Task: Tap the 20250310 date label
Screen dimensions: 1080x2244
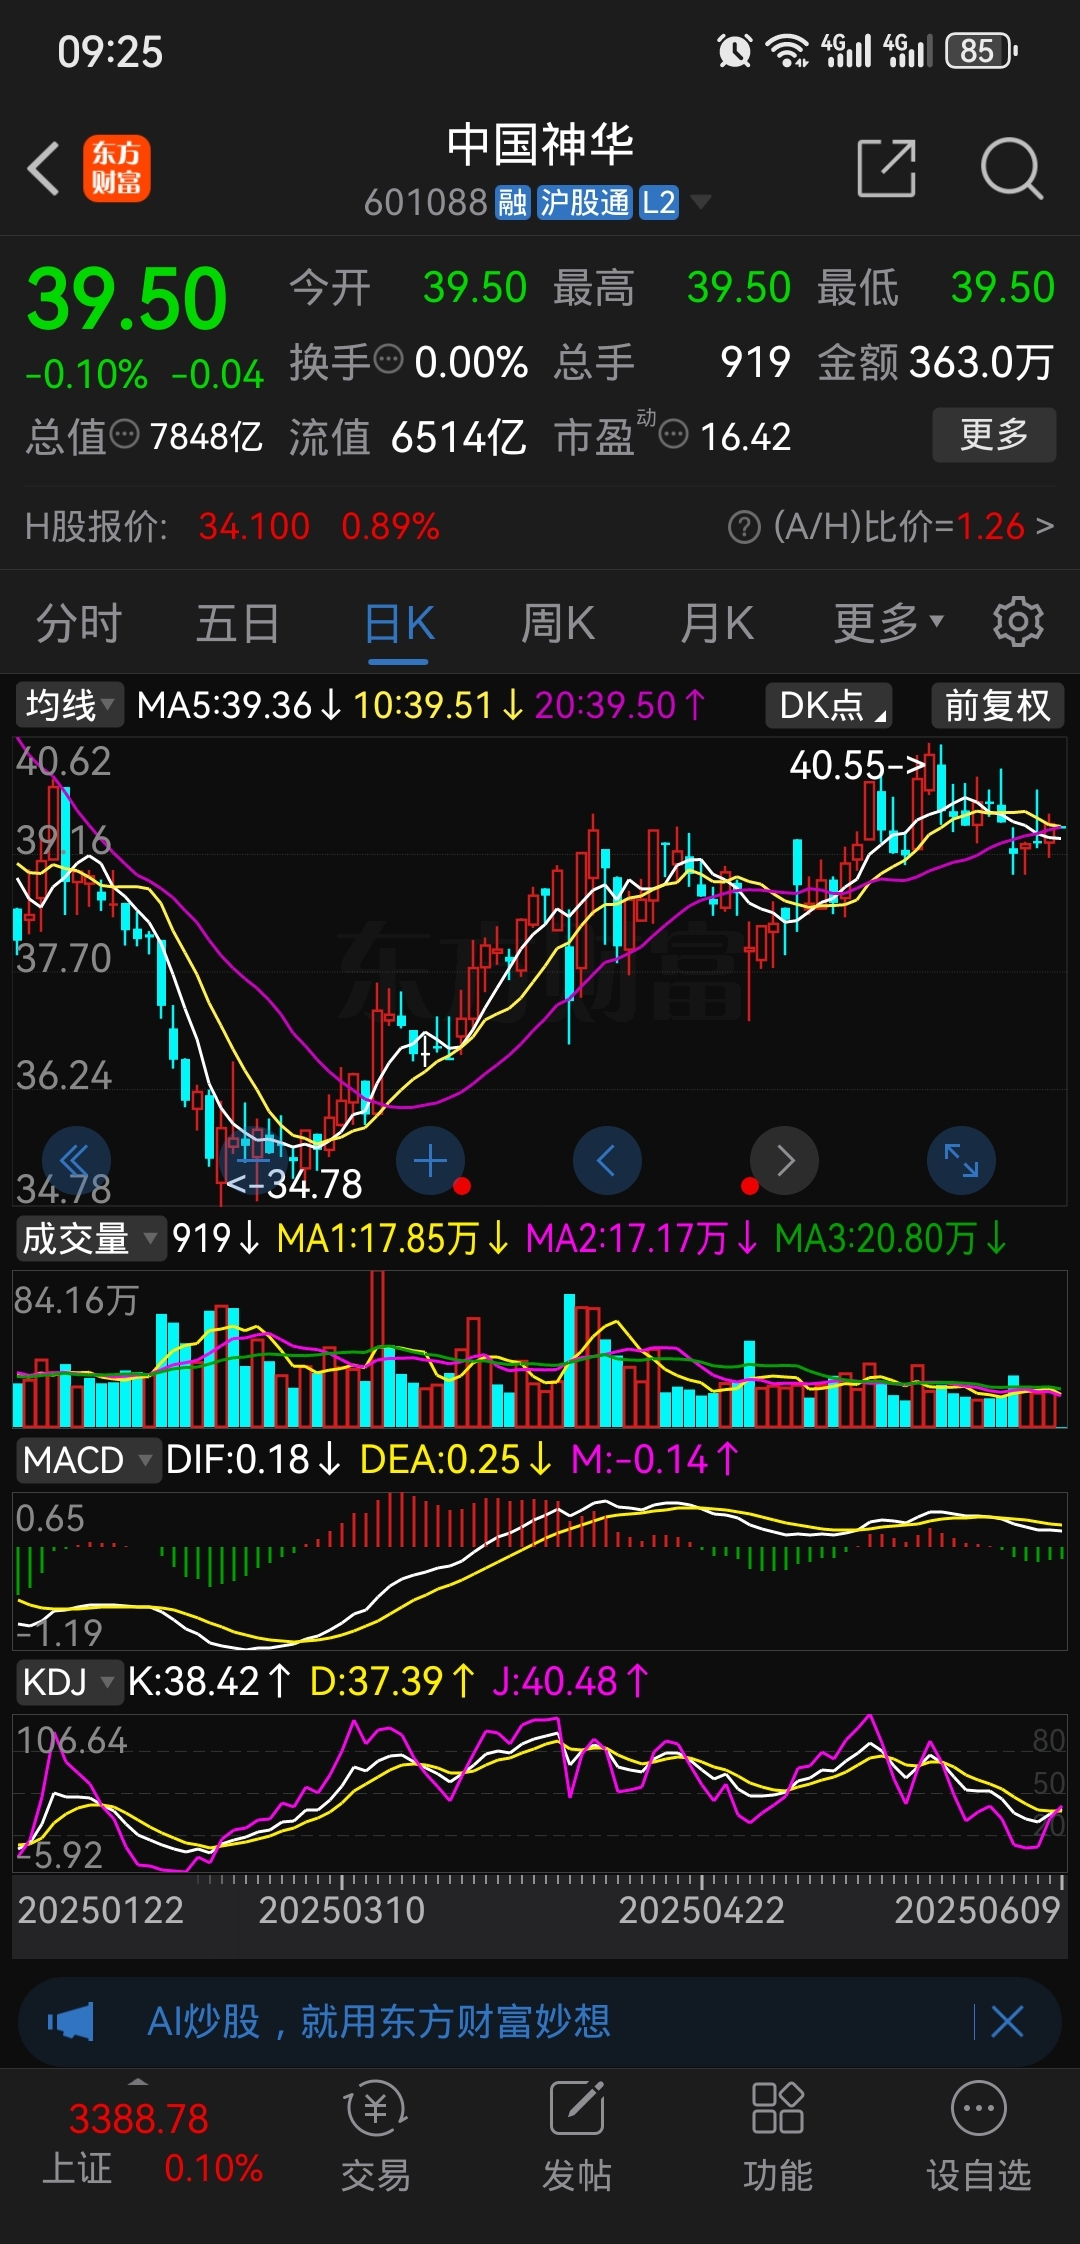Action: click(342, 1910)
